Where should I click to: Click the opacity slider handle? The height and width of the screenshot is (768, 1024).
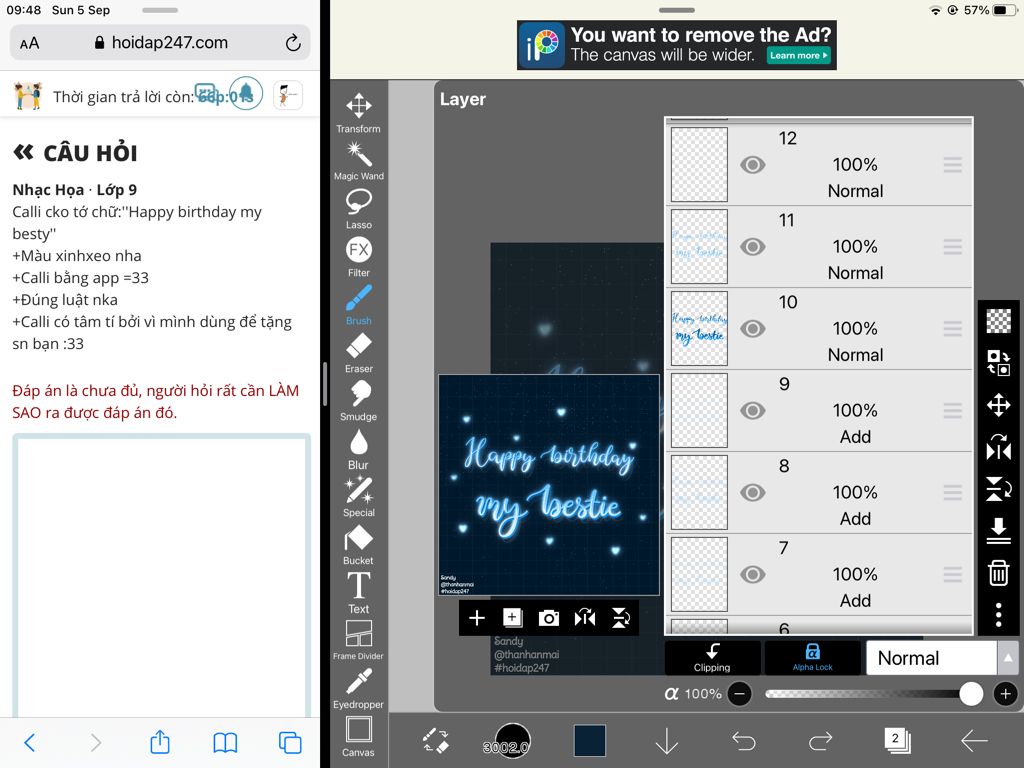click(971, 694)
